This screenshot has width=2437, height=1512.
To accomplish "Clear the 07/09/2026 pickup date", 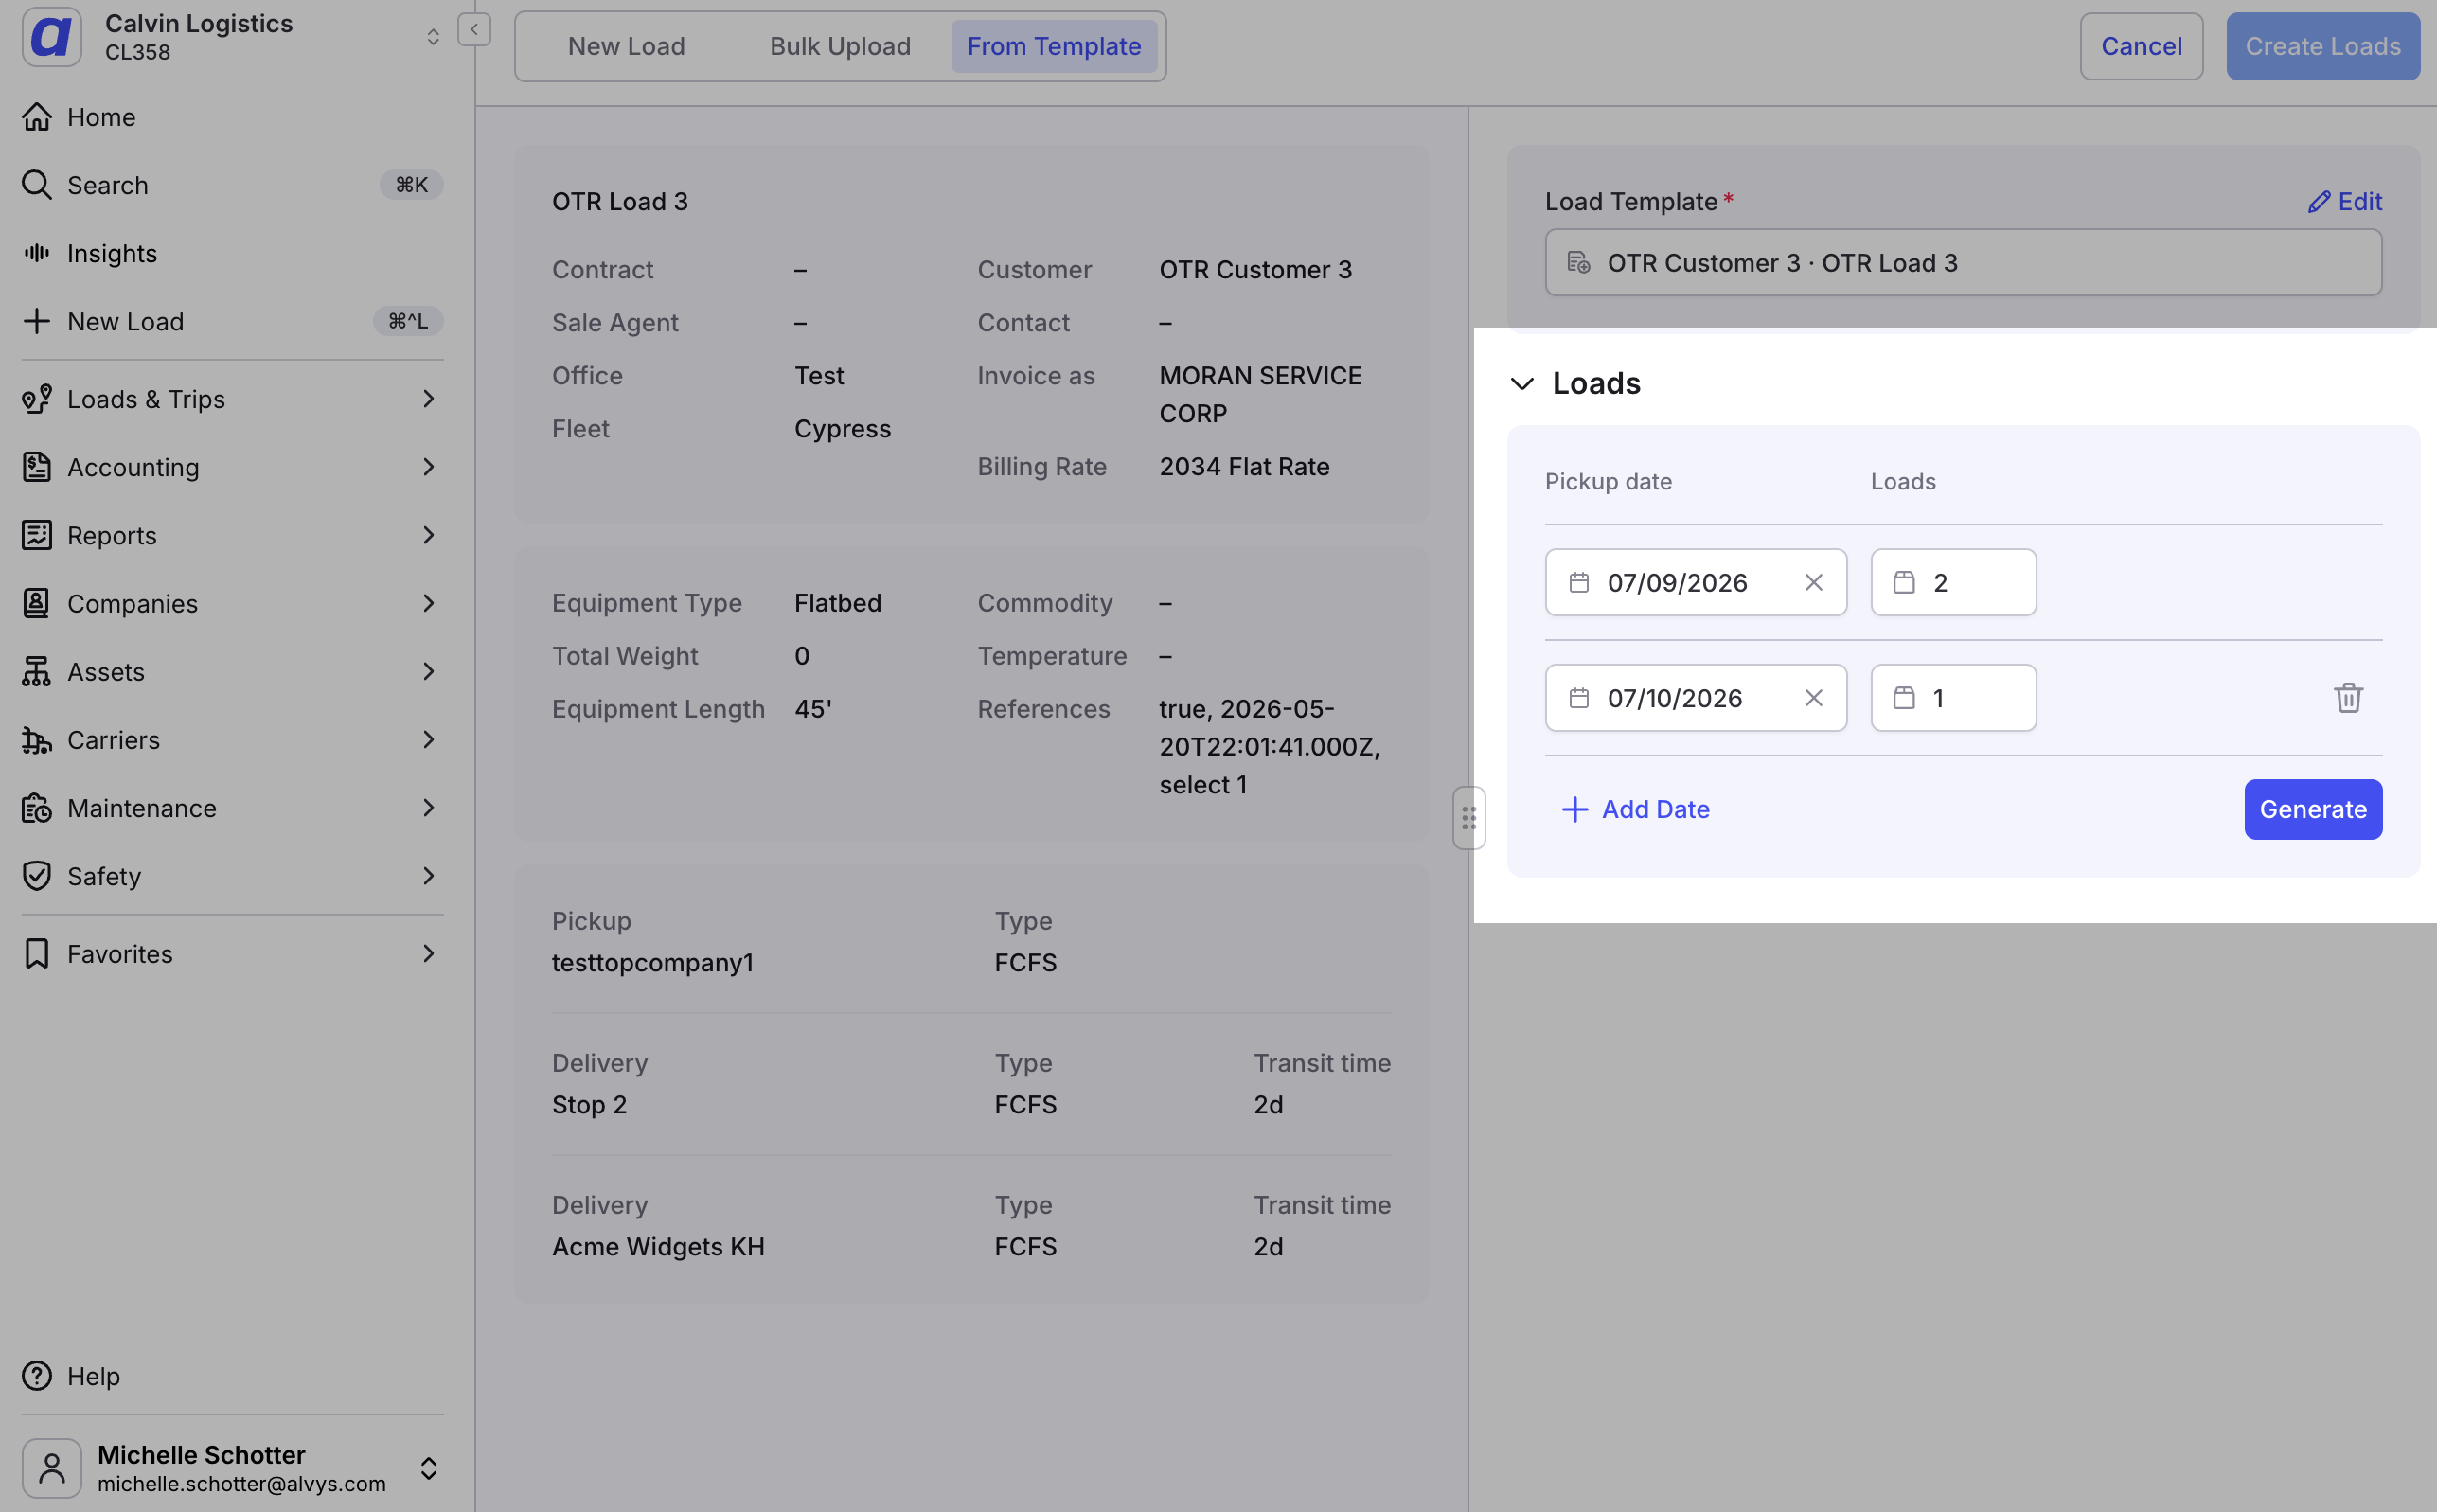I will 1813,582.
